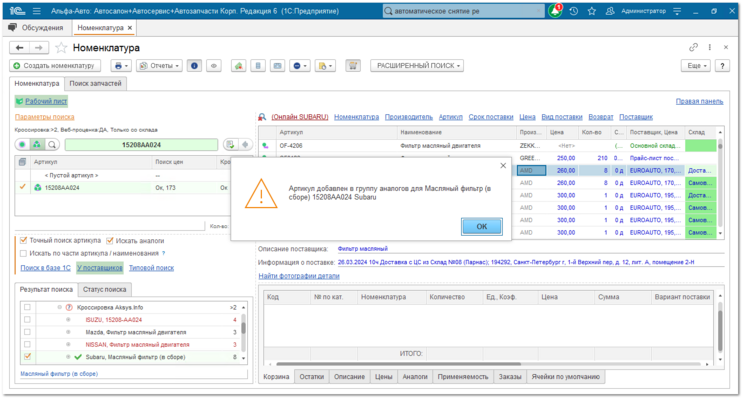Open title bar settings lines dropdown
Viewport: 743px width, 399px height.
coord(677,11)
